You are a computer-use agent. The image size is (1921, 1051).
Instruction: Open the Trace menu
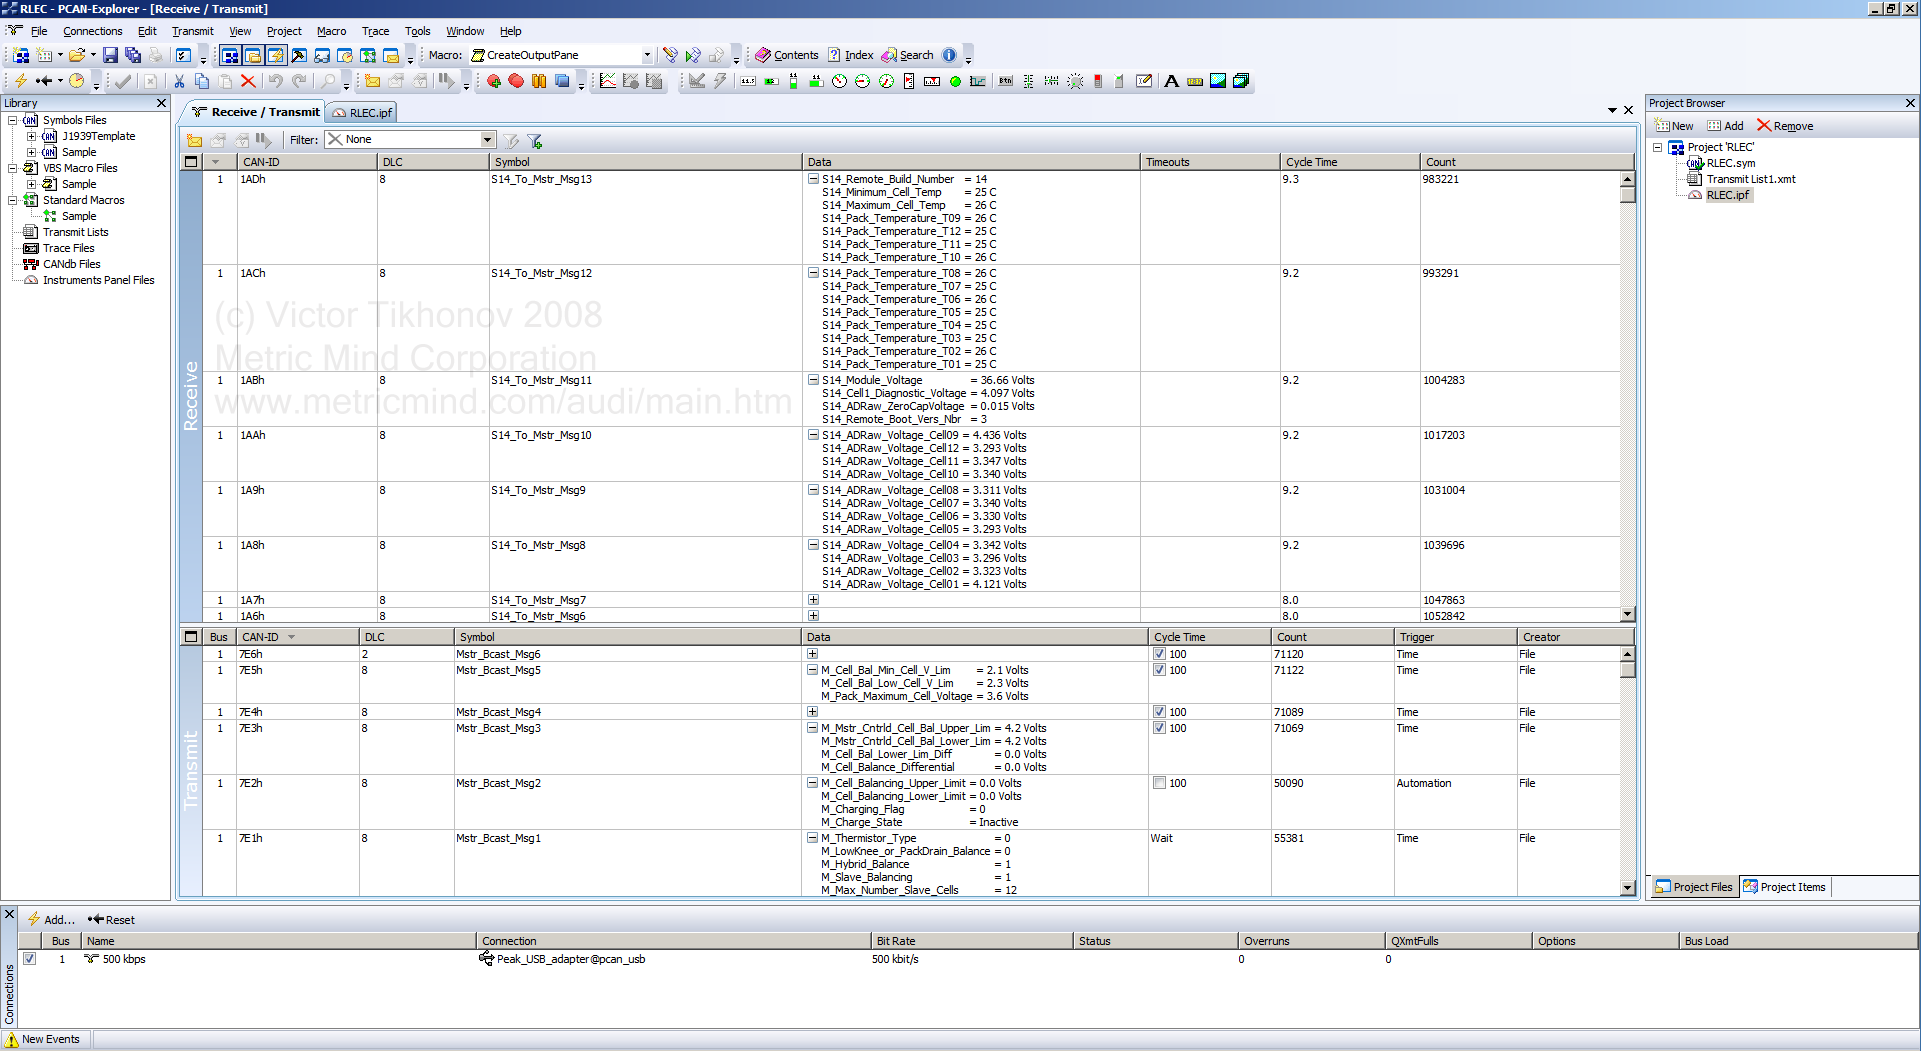375,31
